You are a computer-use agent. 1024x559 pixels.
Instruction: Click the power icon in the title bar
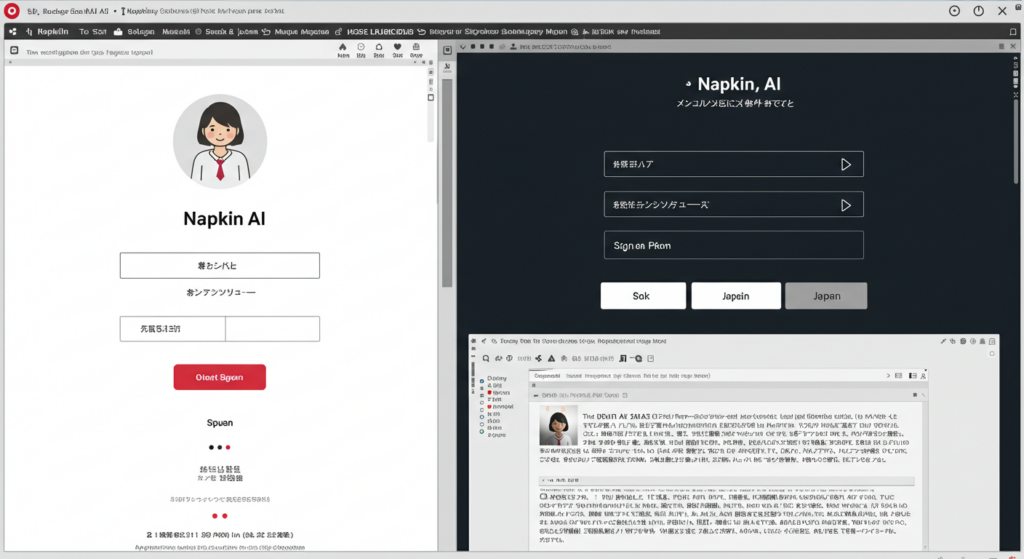point(978,10)
